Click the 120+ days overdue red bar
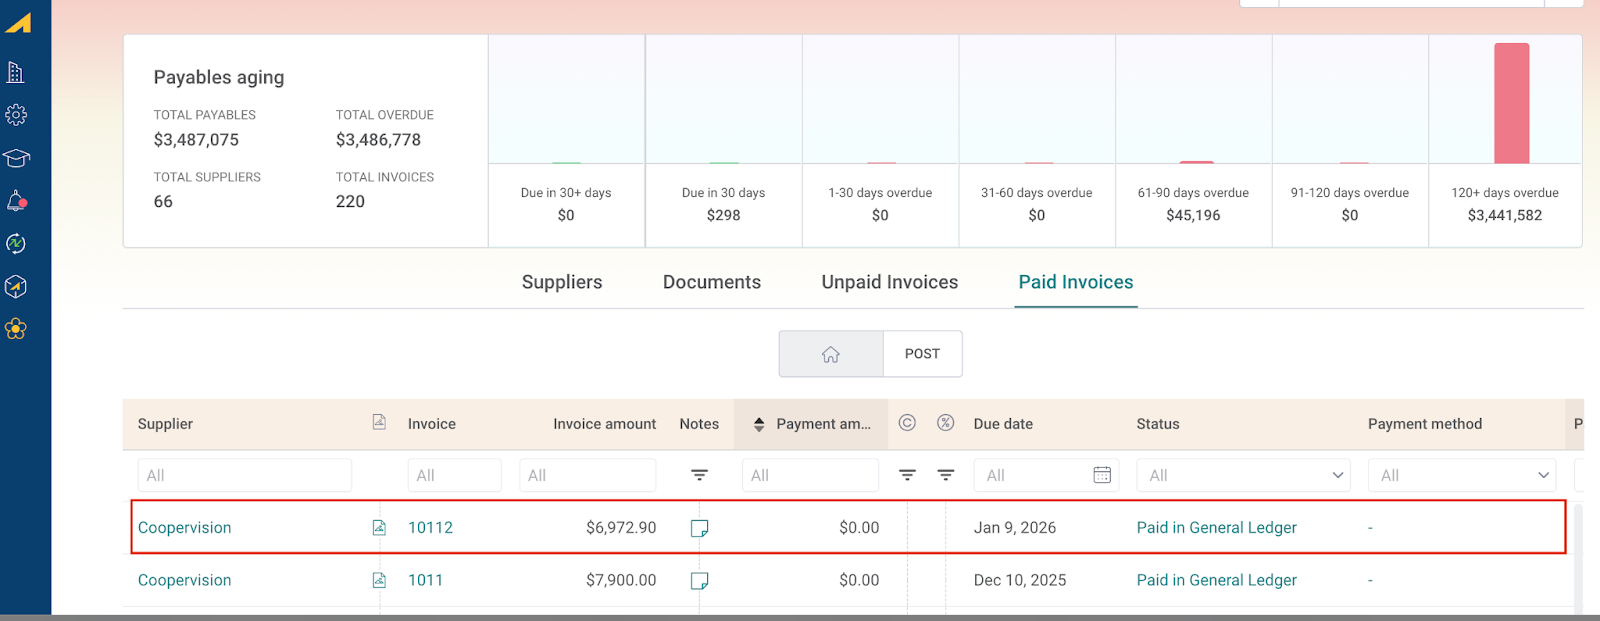 1510,103
